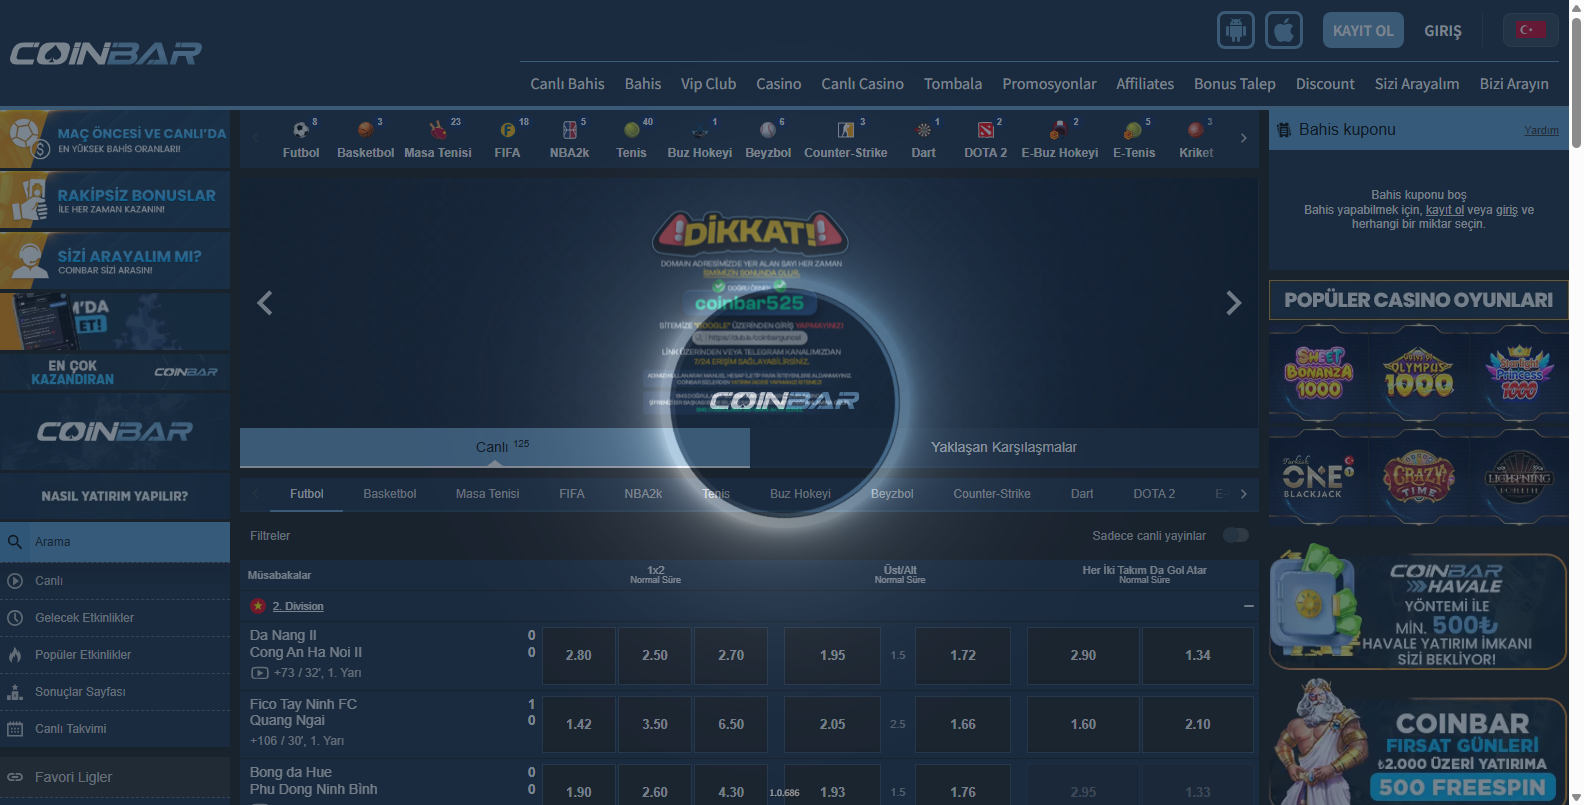Click in the Arama search field
Viewport: 1584px width, 805px height.
click(130, 542)
